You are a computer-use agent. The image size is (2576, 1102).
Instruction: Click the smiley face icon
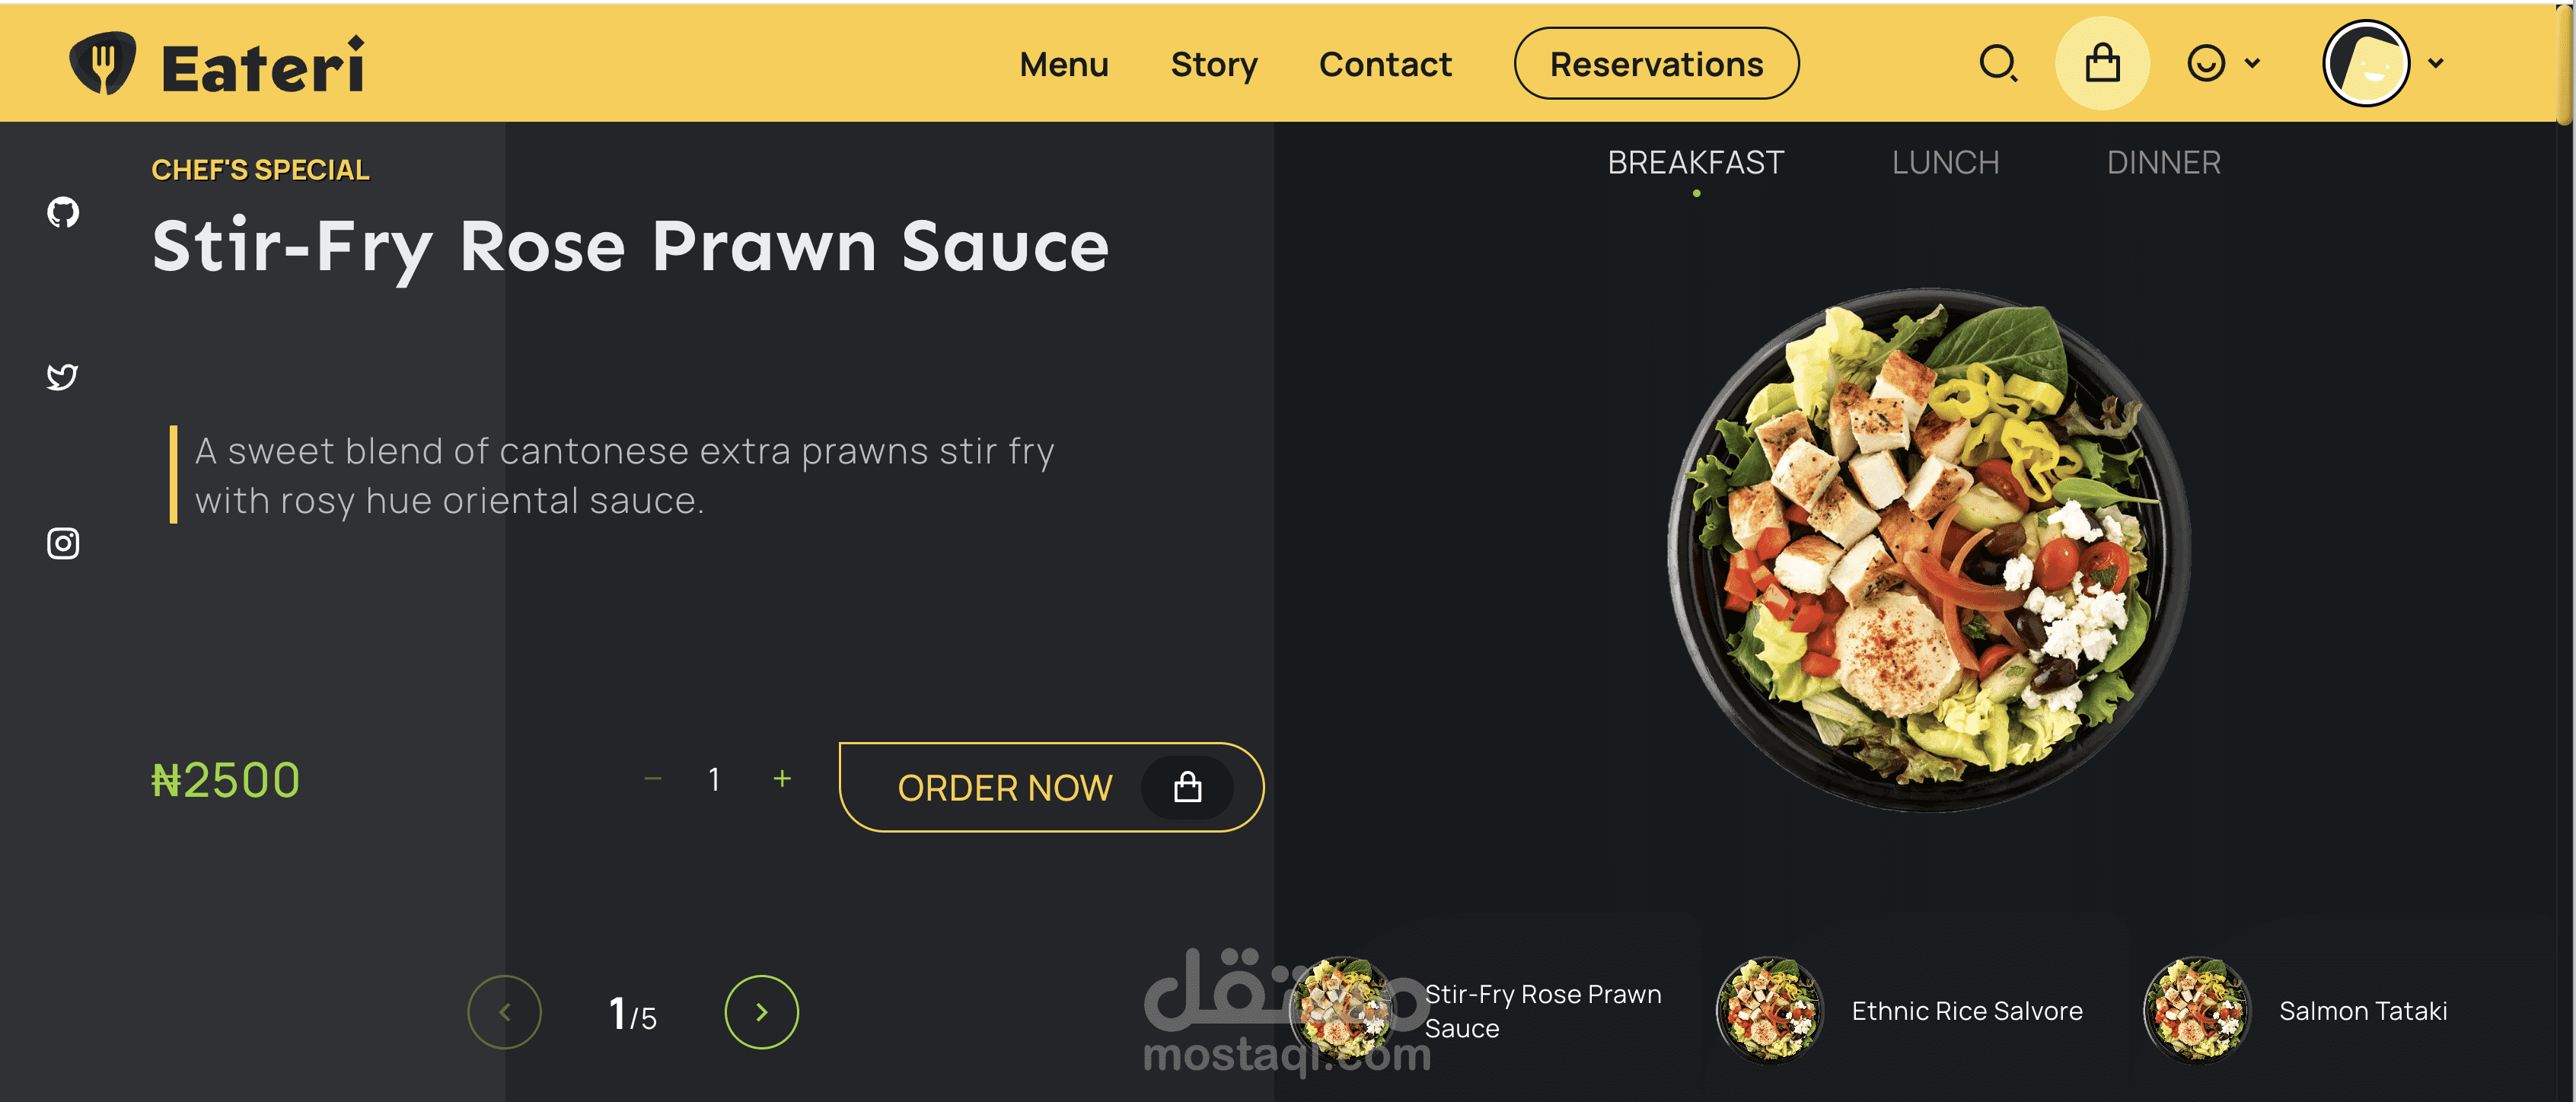(x=2206, y=63)
